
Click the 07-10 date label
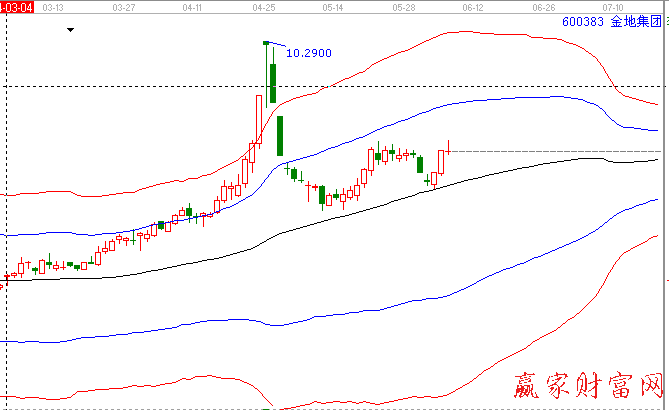point(613,6)
